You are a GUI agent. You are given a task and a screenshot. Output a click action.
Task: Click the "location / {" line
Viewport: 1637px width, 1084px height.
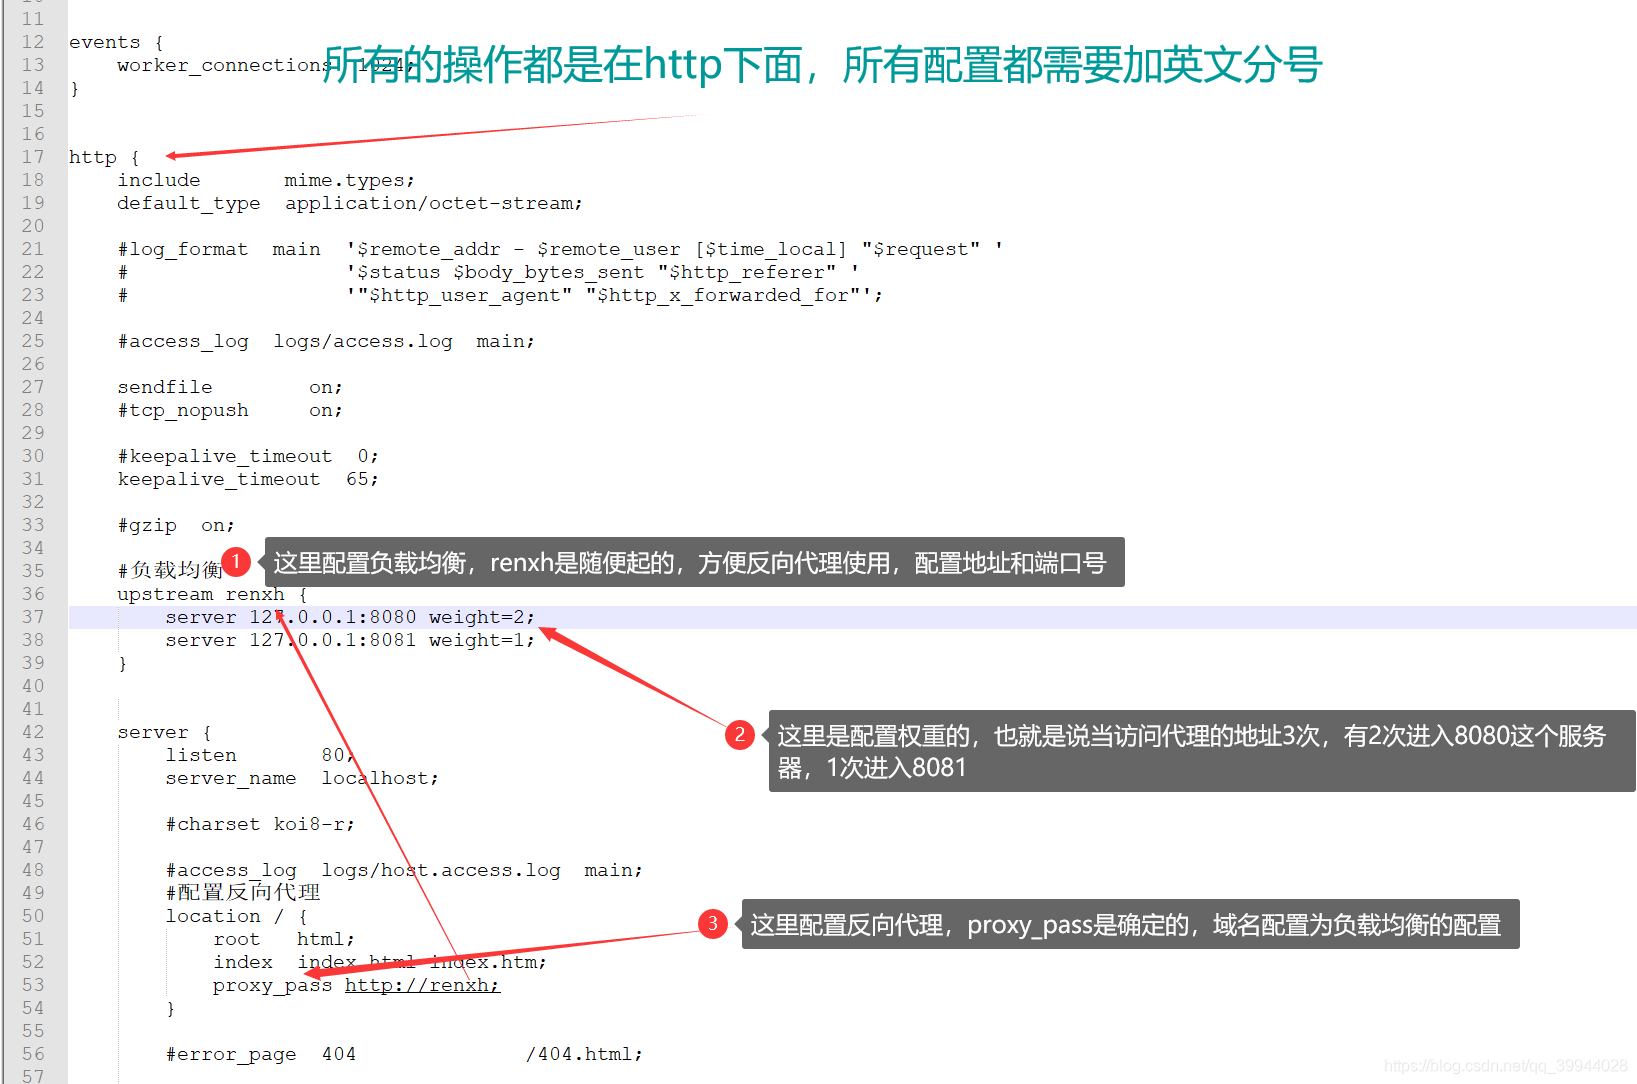236,916
